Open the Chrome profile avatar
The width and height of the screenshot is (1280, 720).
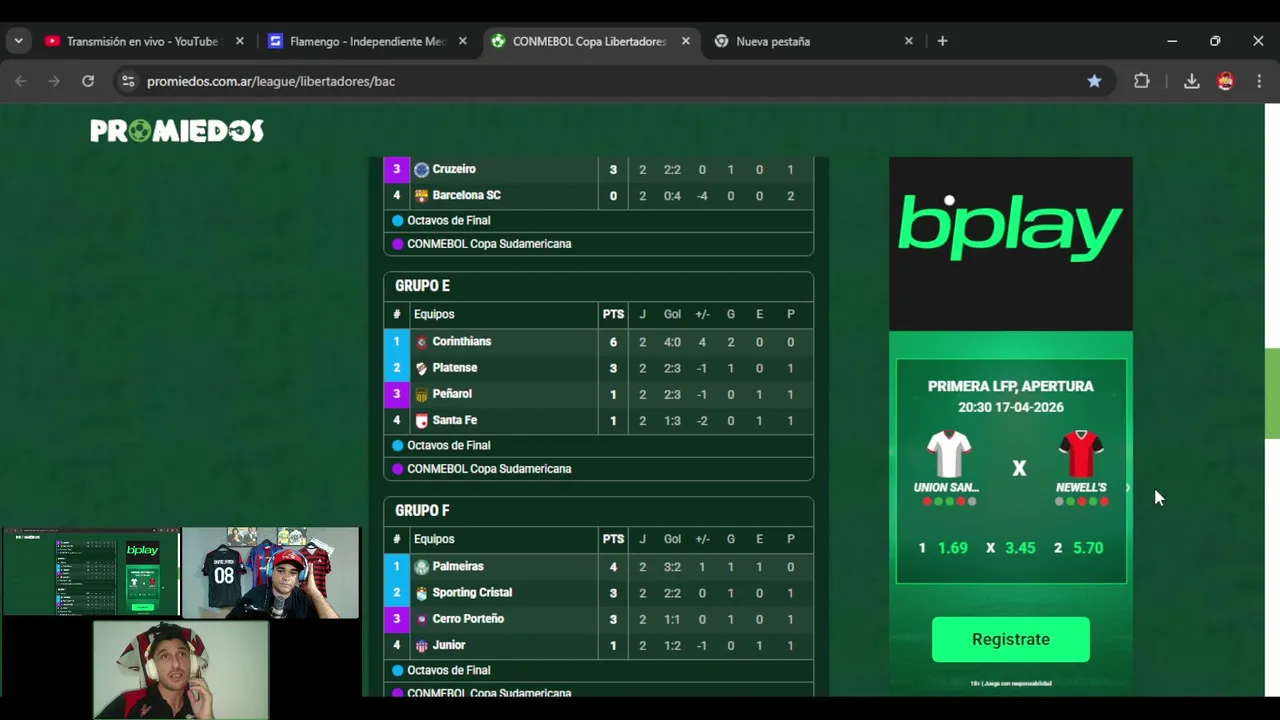point(1225,81)
